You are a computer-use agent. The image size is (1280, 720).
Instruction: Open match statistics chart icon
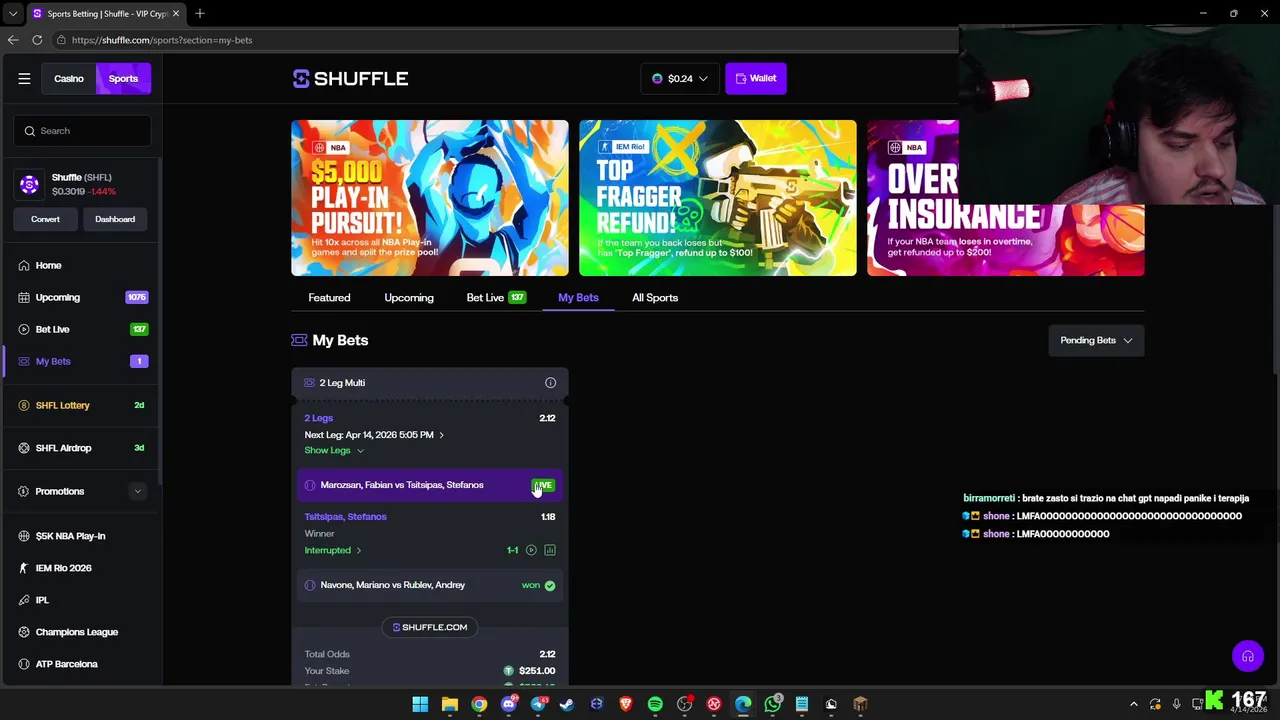pos(550,550)
